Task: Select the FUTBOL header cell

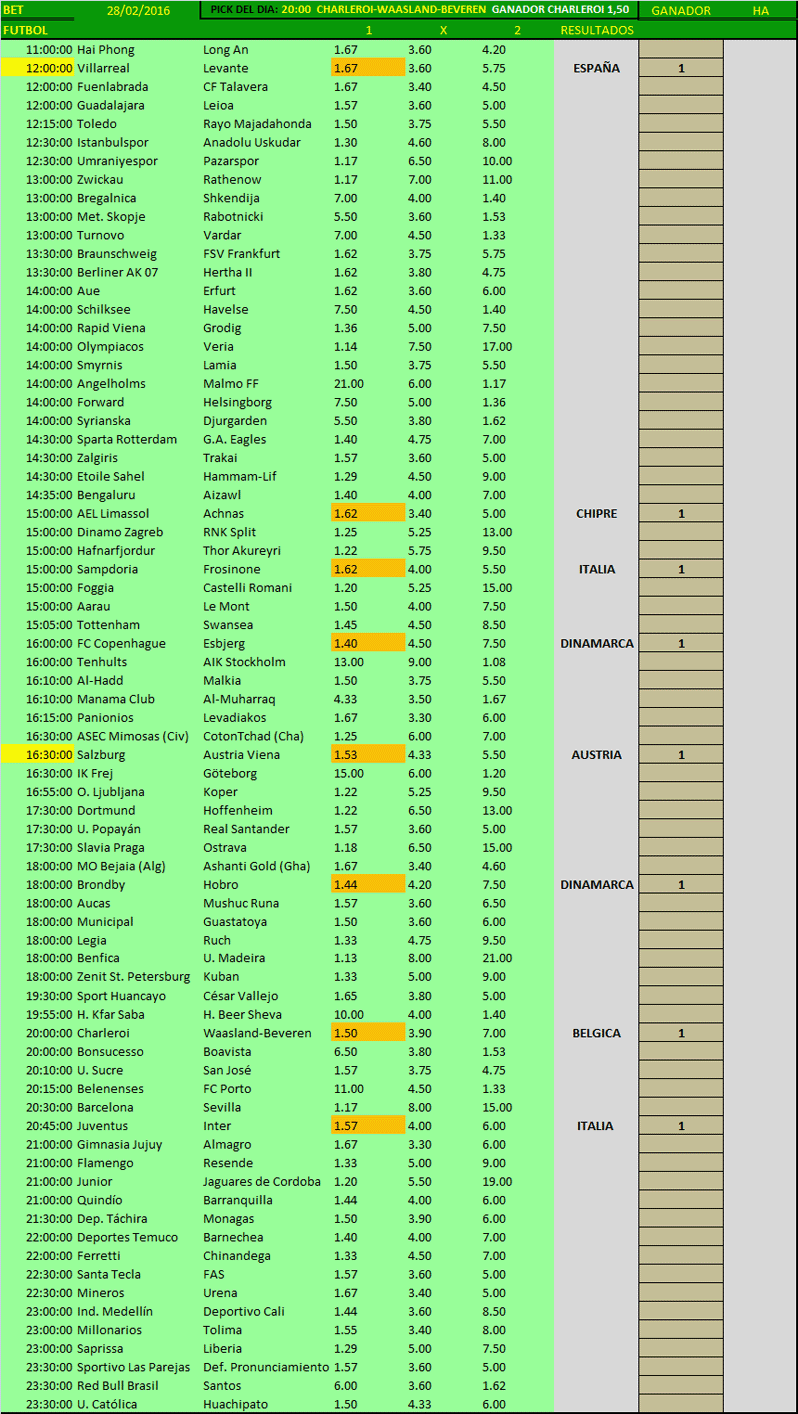Action: 25,30
